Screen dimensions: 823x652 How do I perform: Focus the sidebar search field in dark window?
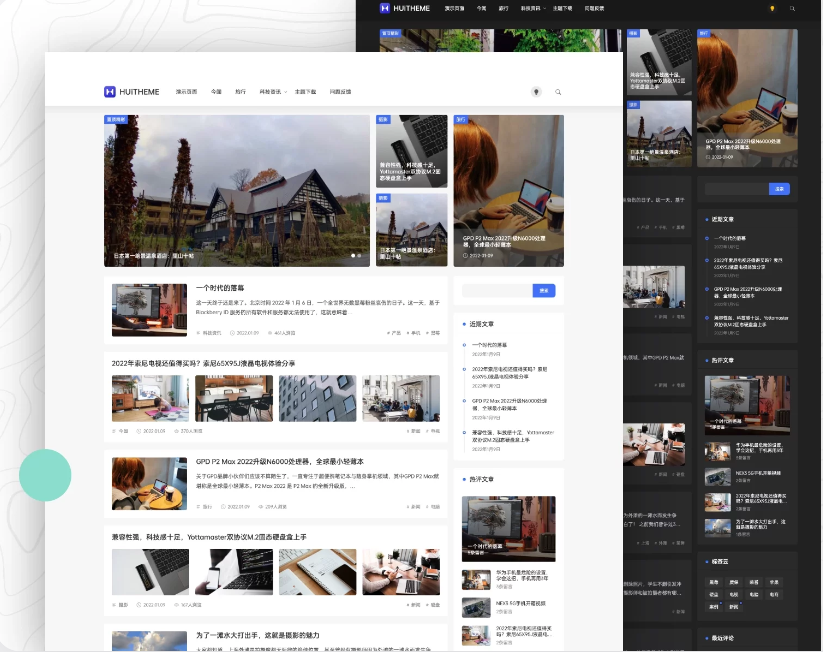click(737, 189)
